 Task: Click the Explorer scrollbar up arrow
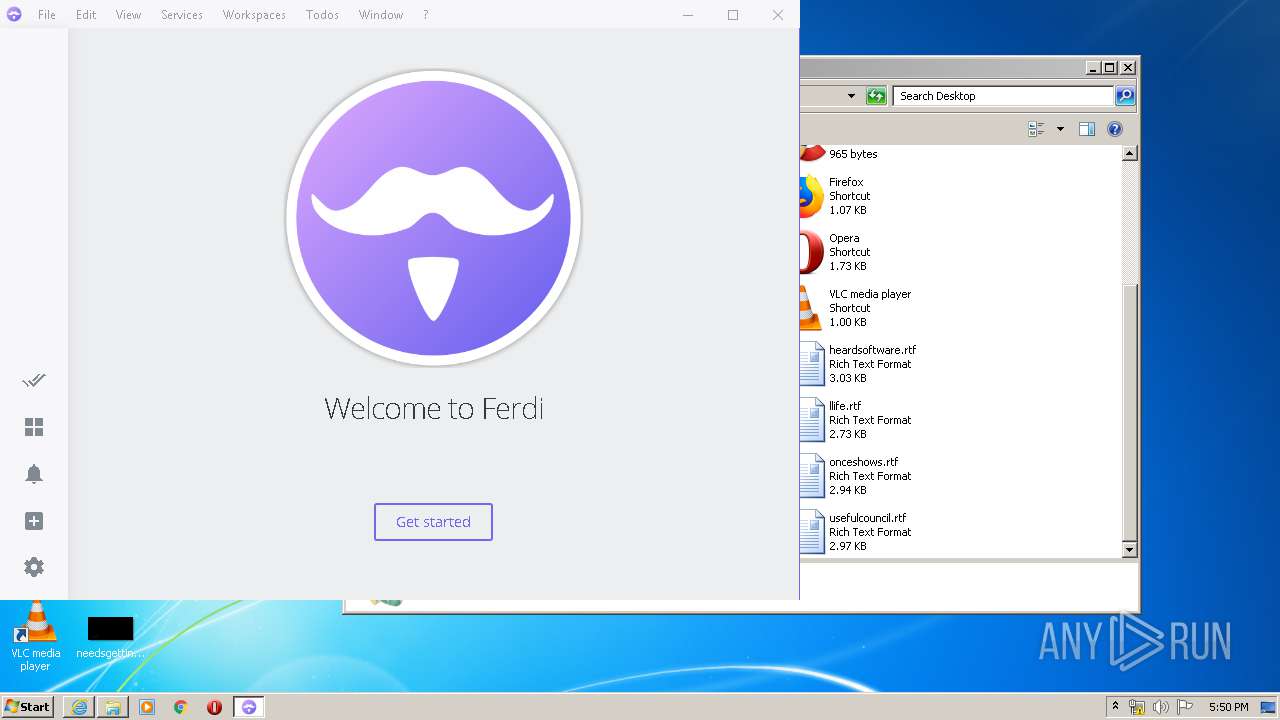[x=1130, y=154]
